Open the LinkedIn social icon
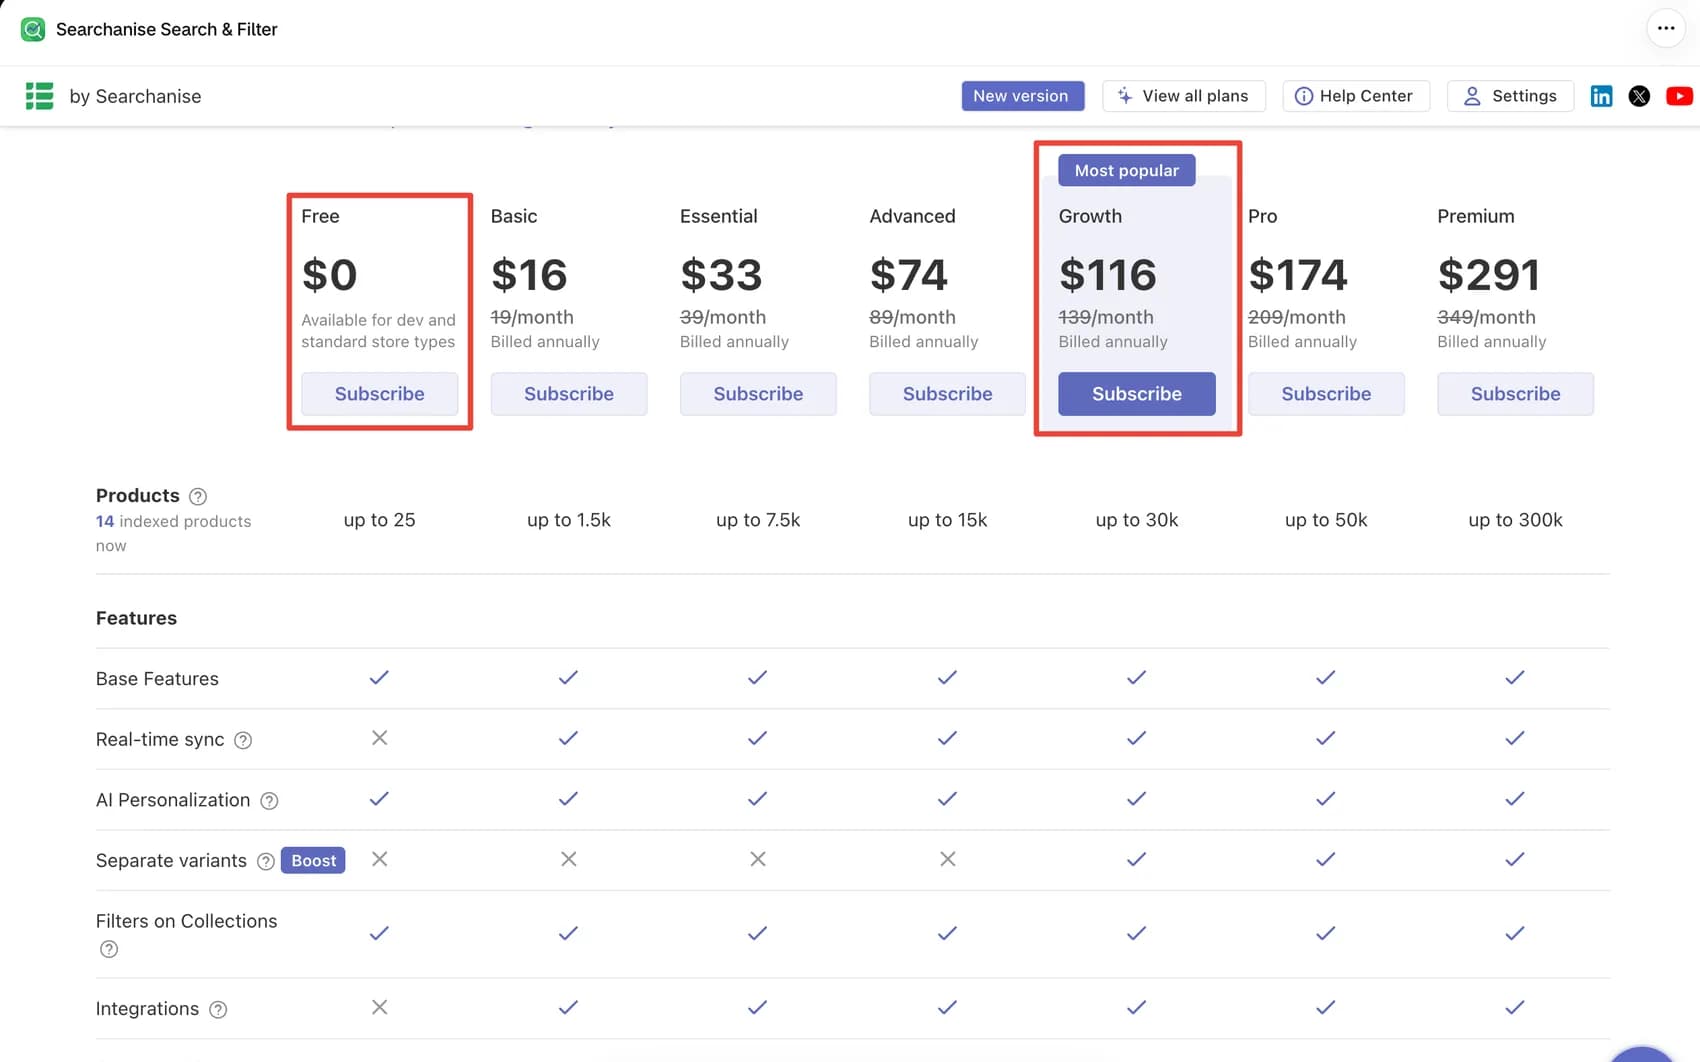The height and width of the screenshot is (1062, 1700). click(x=1601, y=96)
